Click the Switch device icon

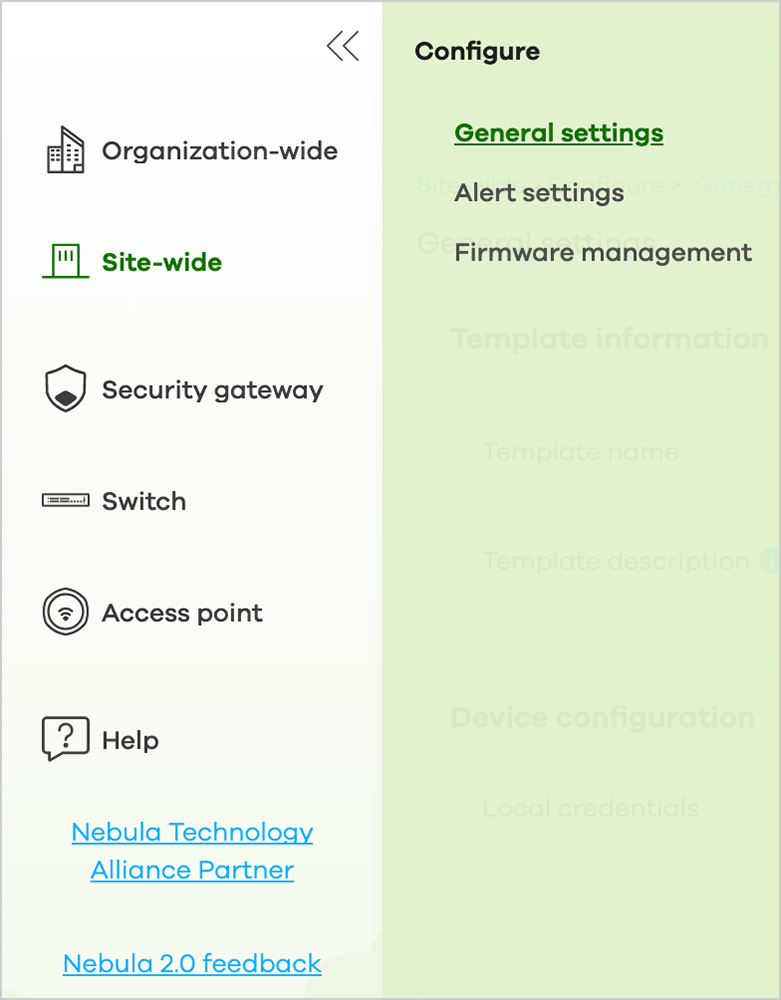click(66, 500)
